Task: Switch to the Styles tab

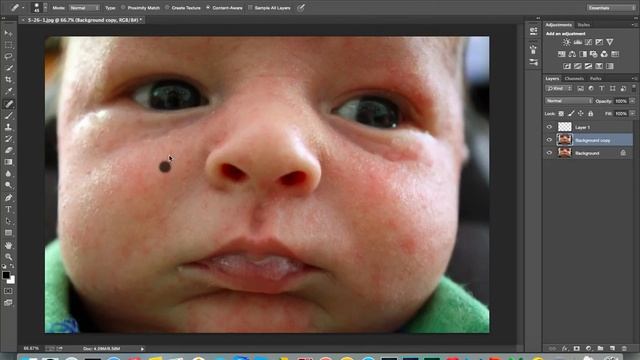Action: pos(583,25)
